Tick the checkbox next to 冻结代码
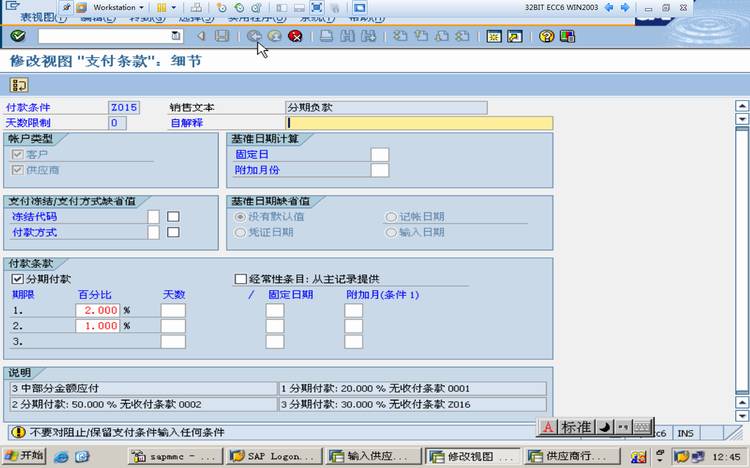 click(173, 217)
